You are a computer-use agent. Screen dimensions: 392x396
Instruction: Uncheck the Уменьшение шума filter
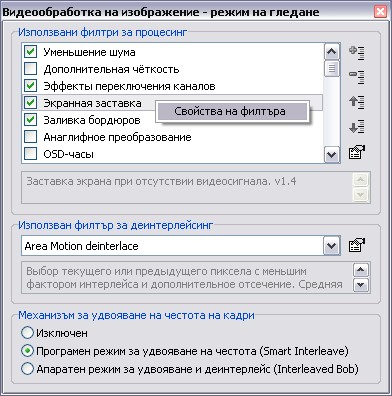(30, 52)
